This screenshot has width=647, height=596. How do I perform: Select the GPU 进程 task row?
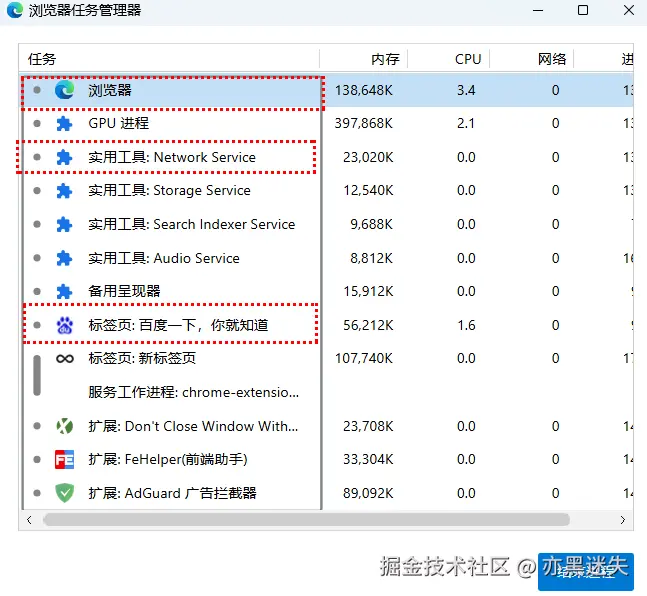326,123
